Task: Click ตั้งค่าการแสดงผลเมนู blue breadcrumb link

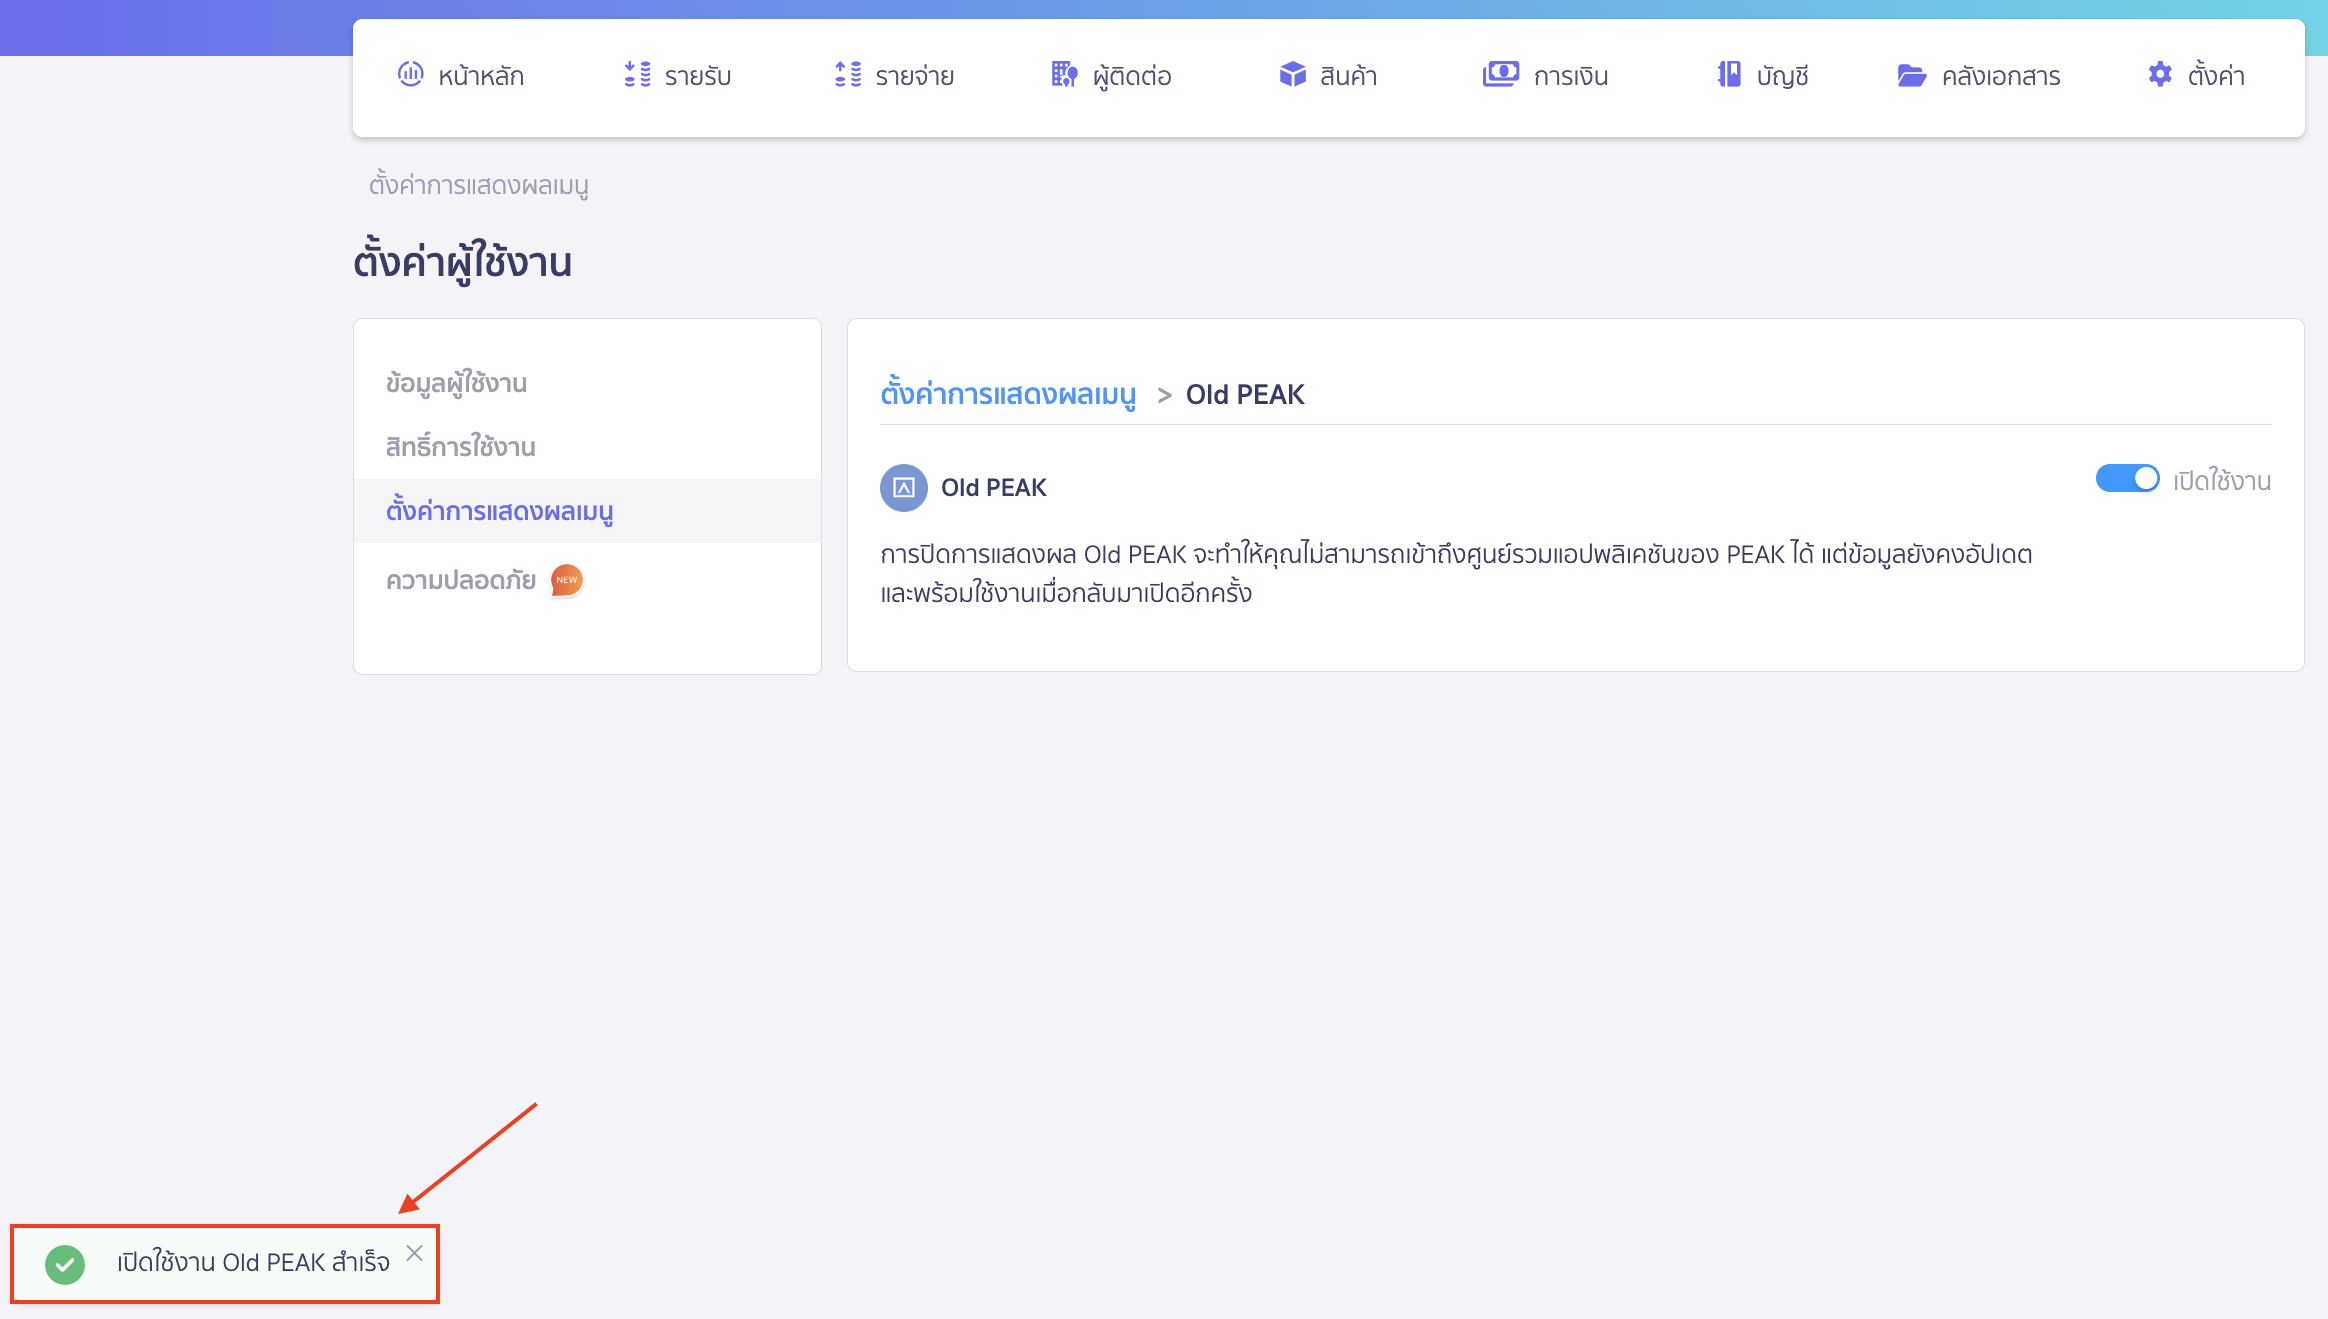Action: pyautogui.click(x=1008, y=394)
